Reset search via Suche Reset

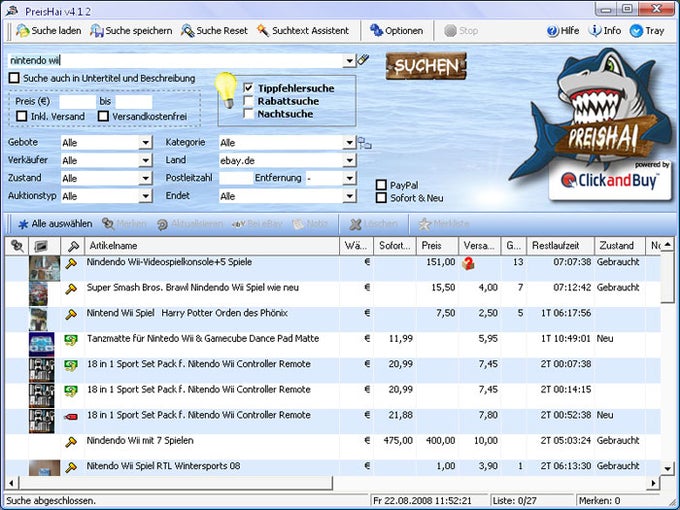coord(214,31)
